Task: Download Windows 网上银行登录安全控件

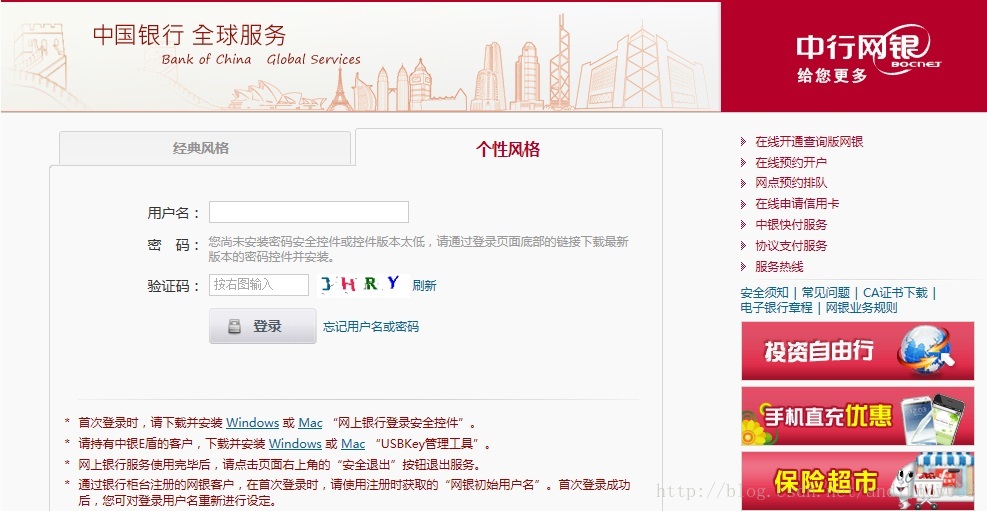Action: tap(252, 423)
